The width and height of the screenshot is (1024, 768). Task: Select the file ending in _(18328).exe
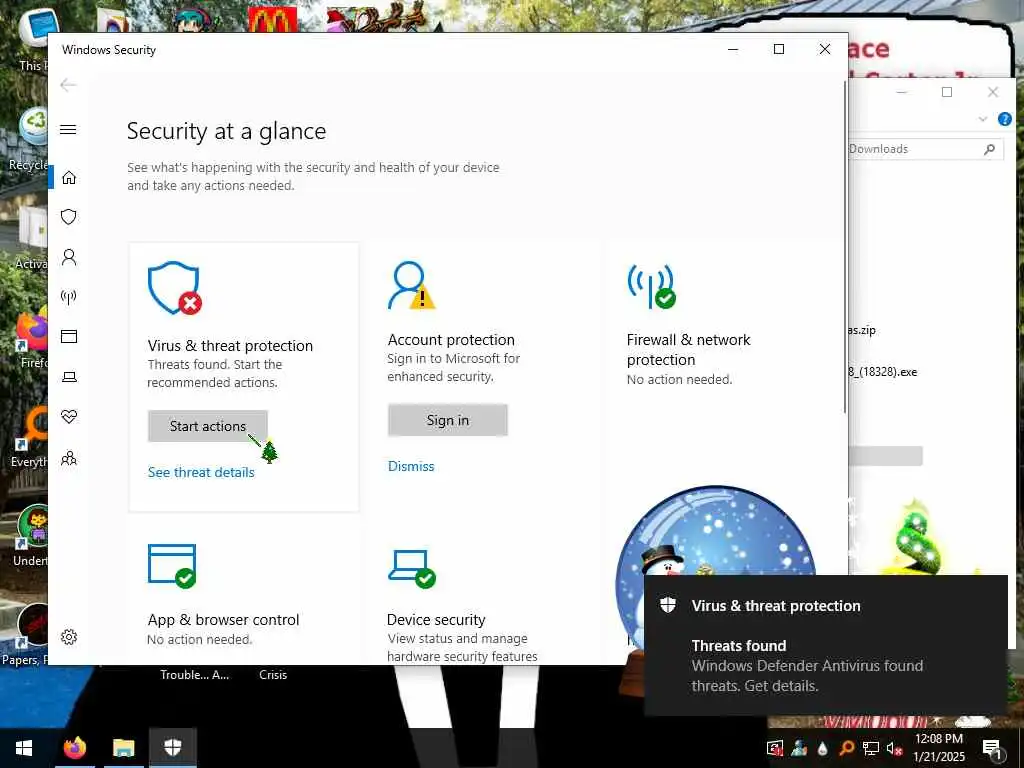tap(882, 372)
